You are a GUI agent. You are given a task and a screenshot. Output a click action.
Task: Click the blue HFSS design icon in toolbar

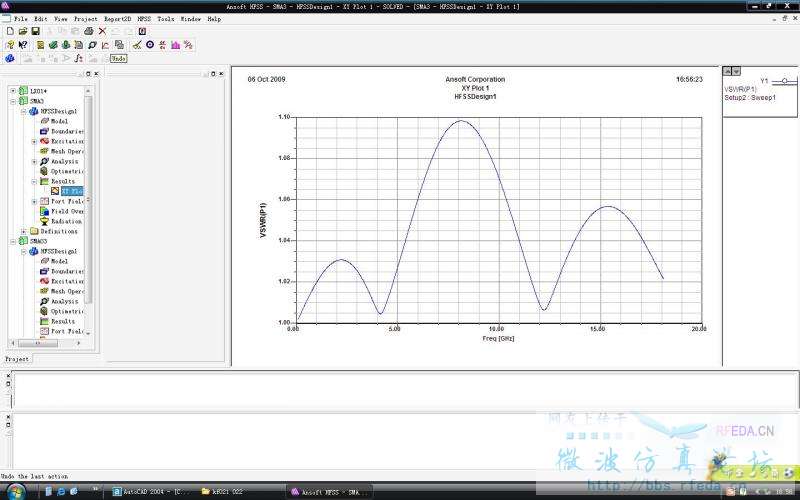coord(10,59)
